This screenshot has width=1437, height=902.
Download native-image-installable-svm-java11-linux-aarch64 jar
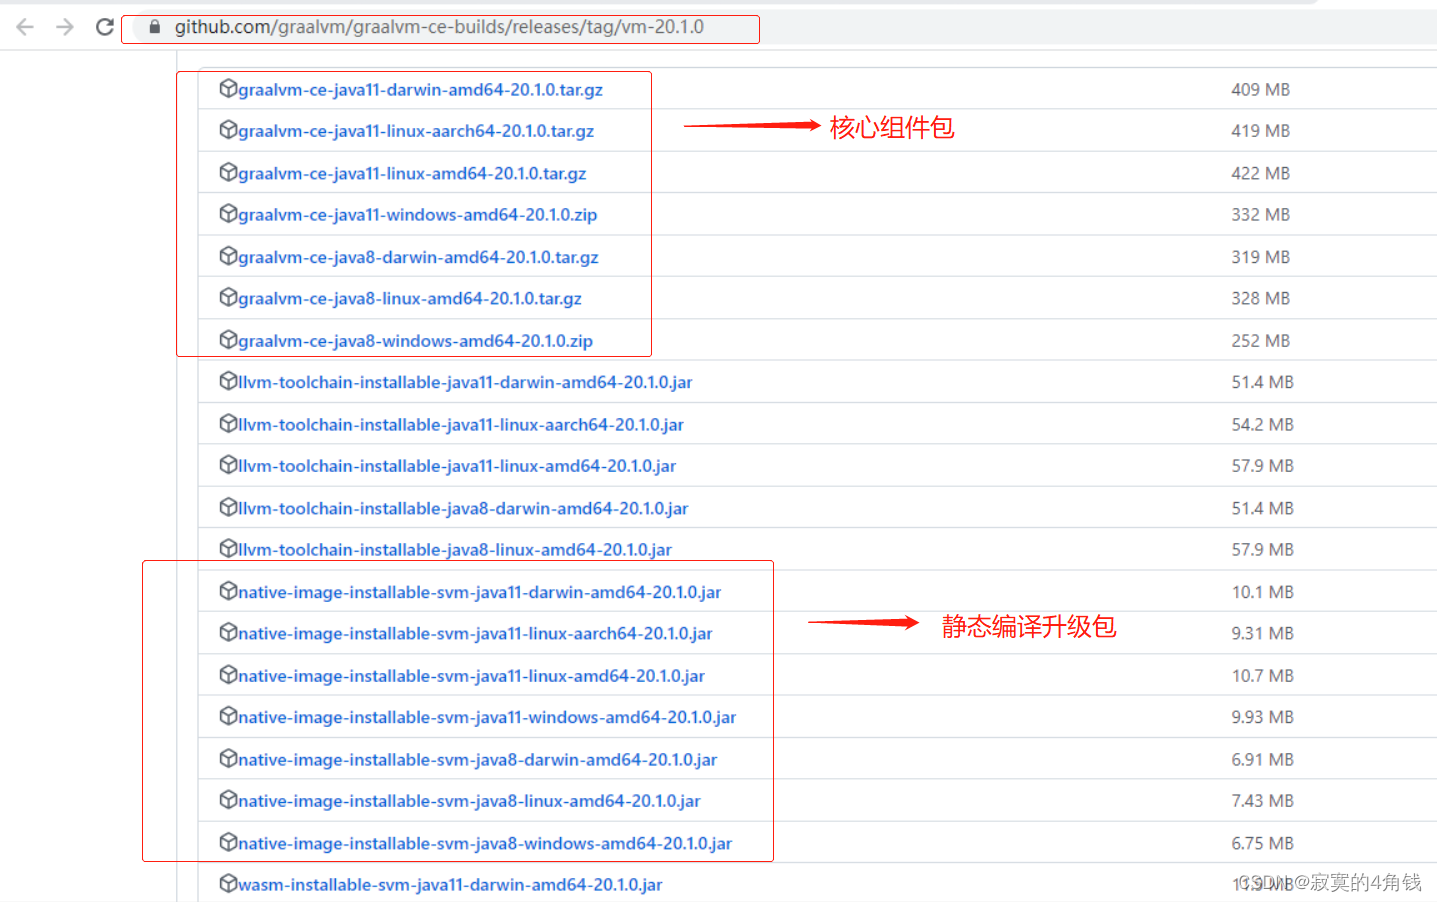click(475, 634)
